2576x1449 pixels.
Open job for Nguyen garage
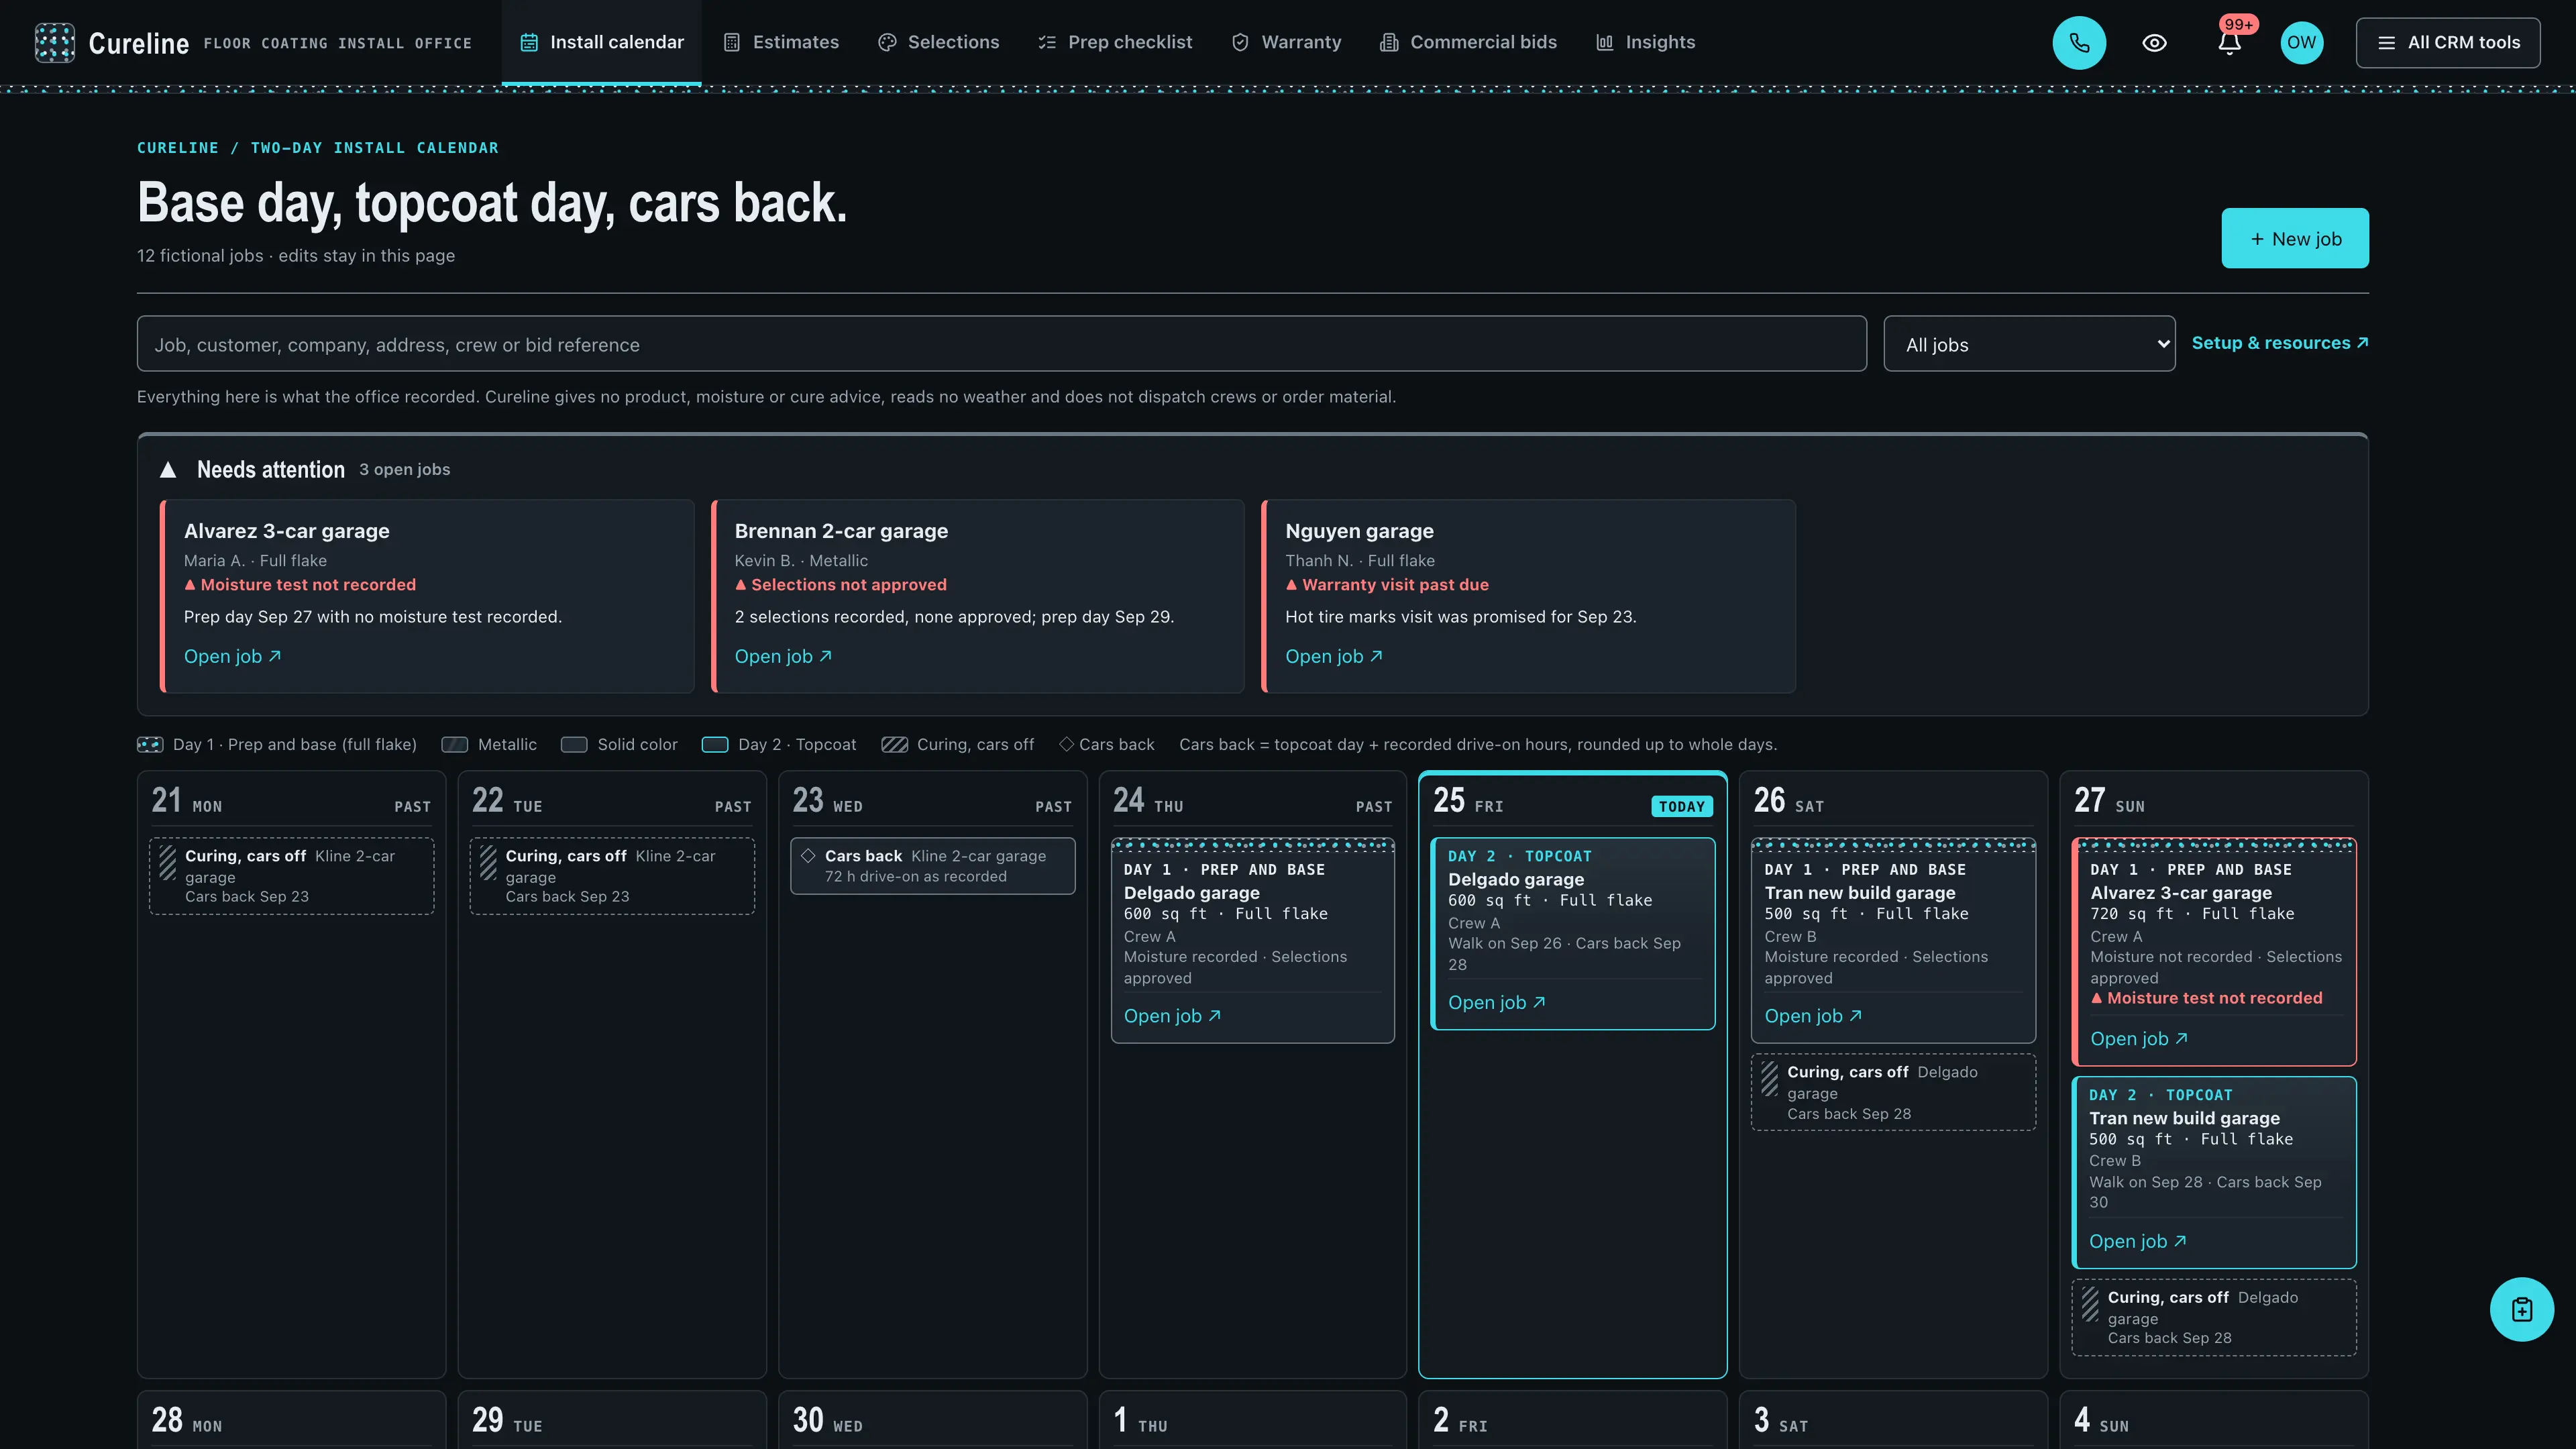click(x=1333, y=656)
